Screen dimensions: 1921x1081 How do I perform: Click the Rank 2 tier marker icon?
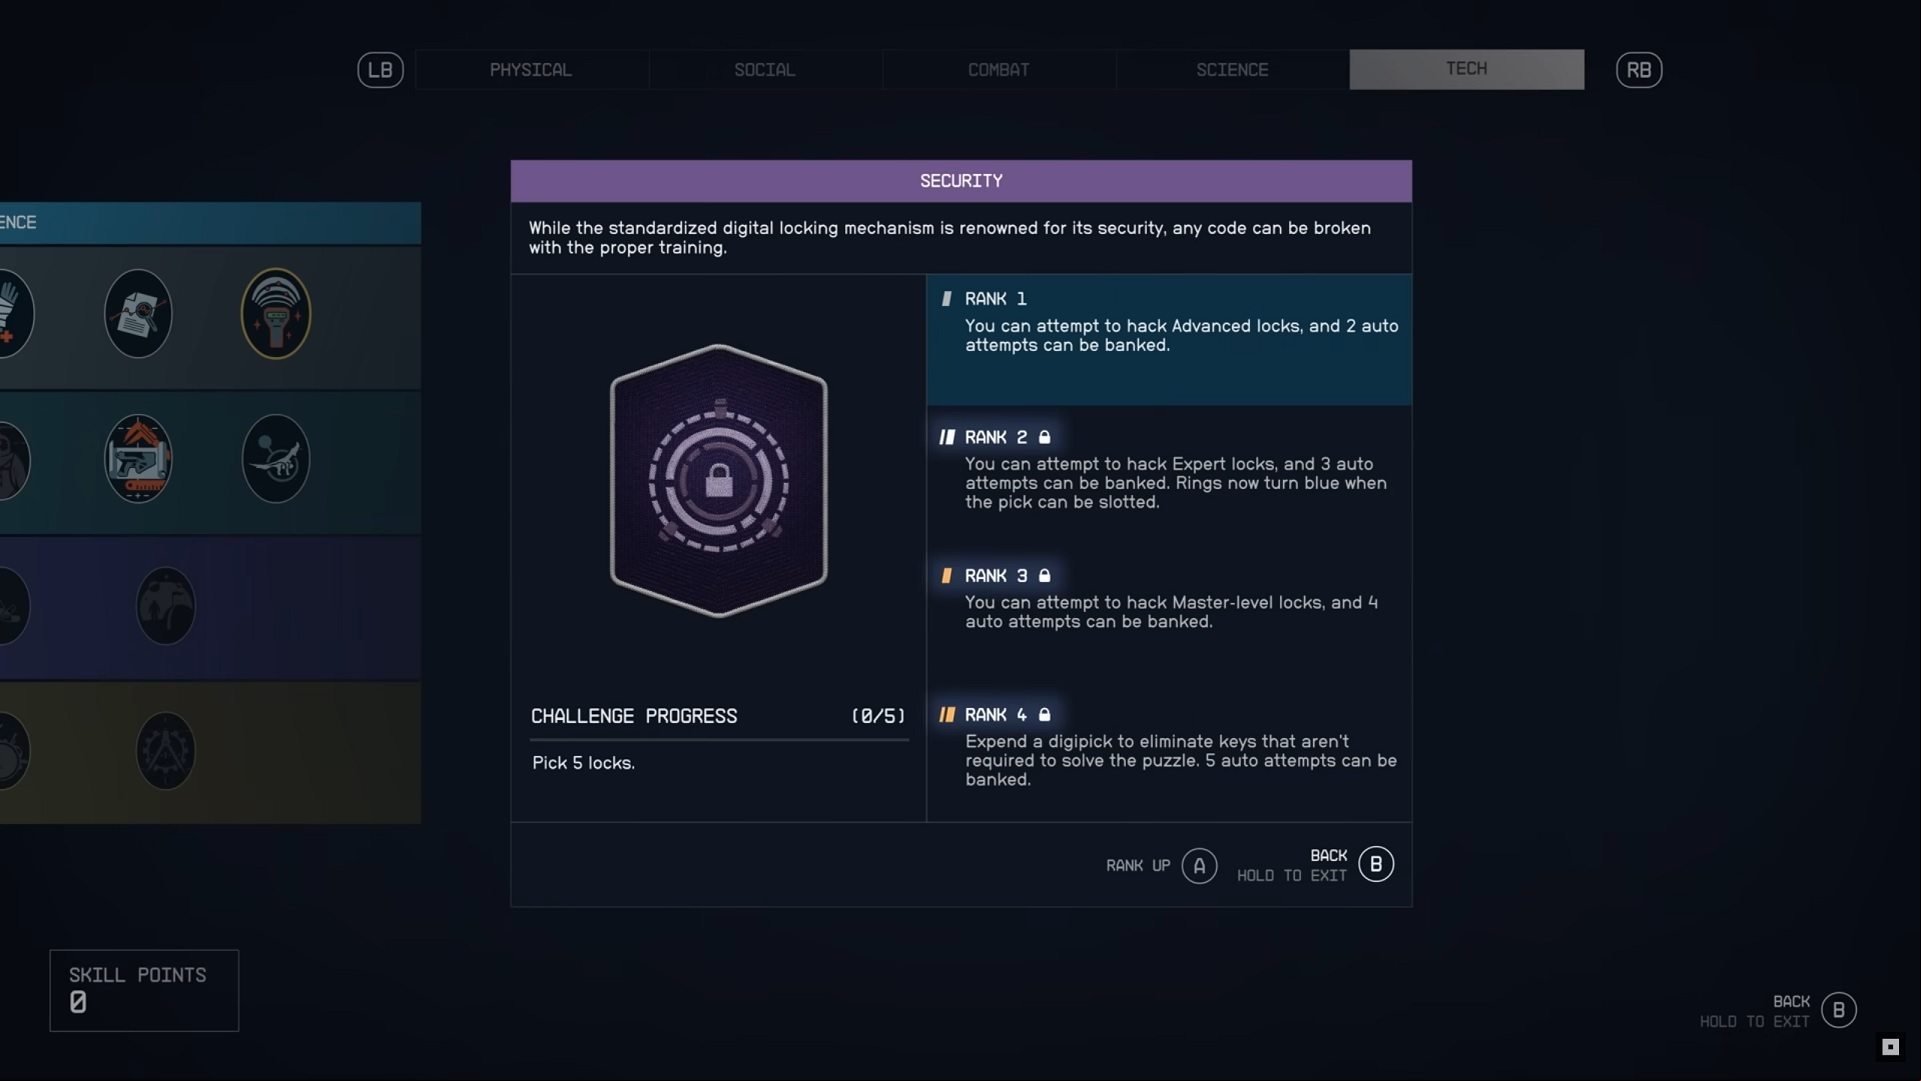click(x=947, y=437)
